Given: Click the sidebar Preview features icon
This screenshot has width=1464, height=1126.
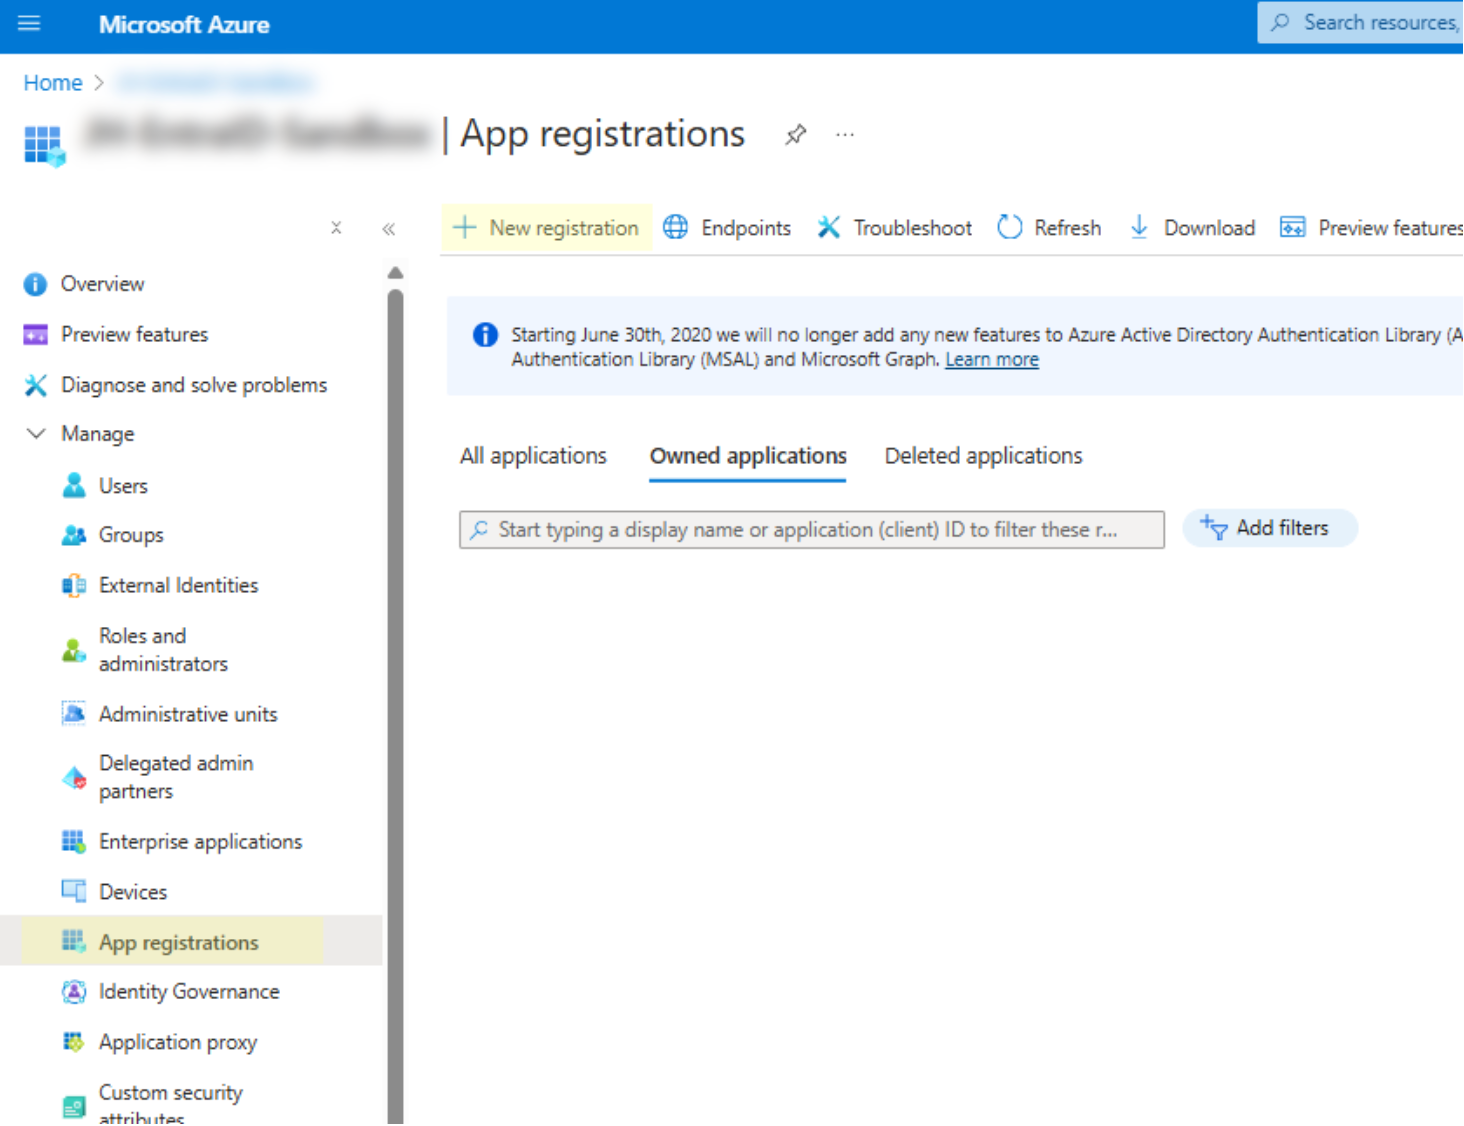Looking at the screenshot, I should [35, 334].
